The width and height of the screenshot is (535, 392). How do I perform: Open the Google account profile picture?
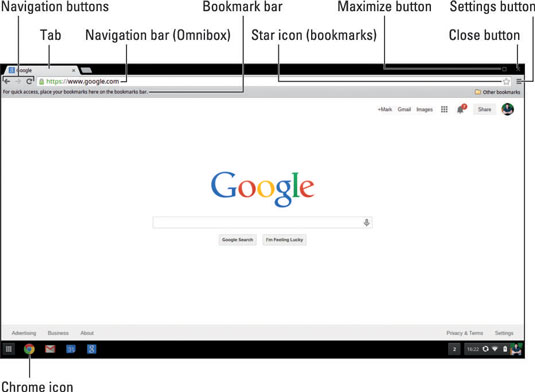(508, 109)
